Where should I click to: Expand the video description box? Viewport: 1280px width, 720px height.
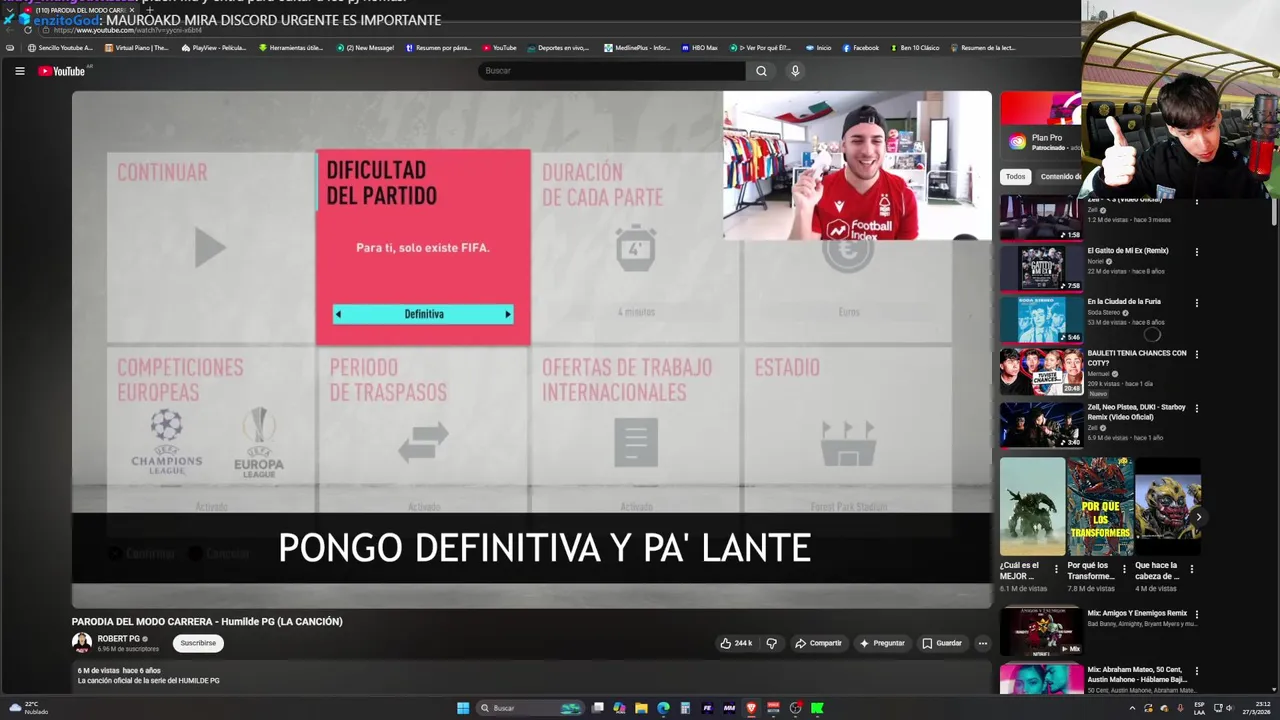[530, 676]
